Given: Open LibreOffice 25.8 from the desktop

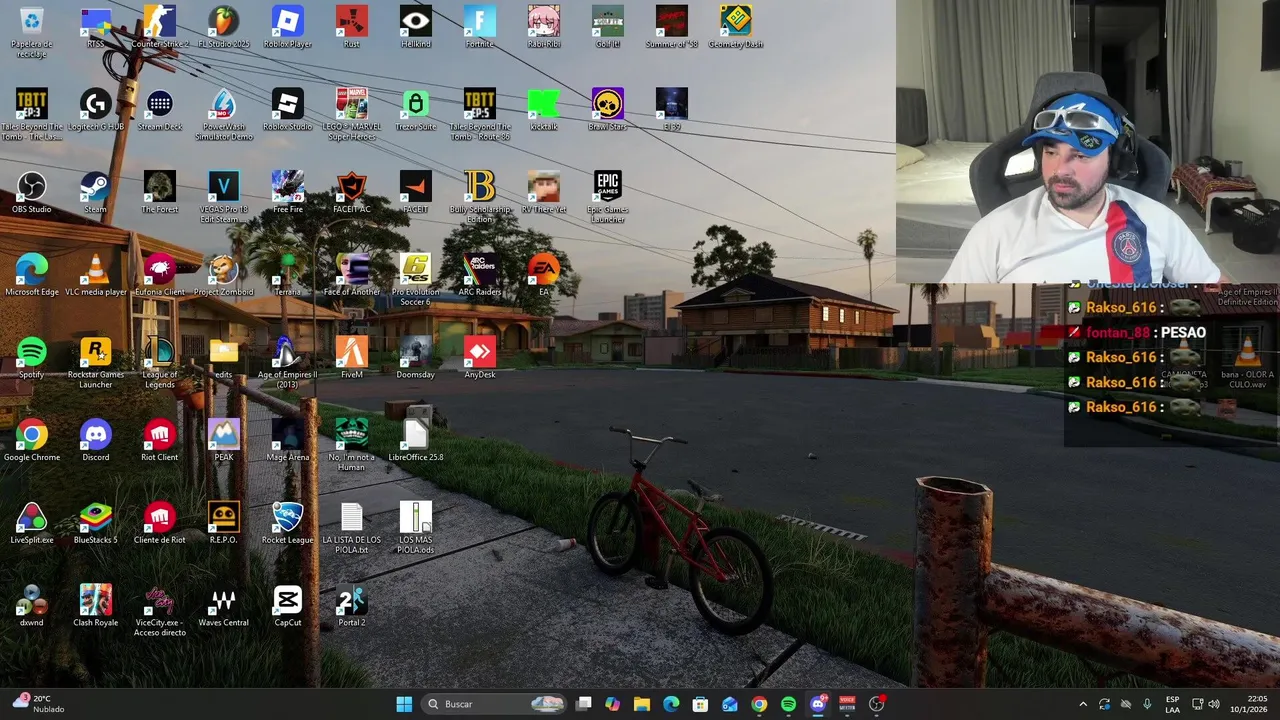Looking at the screenshot, I should coord(415,440).
